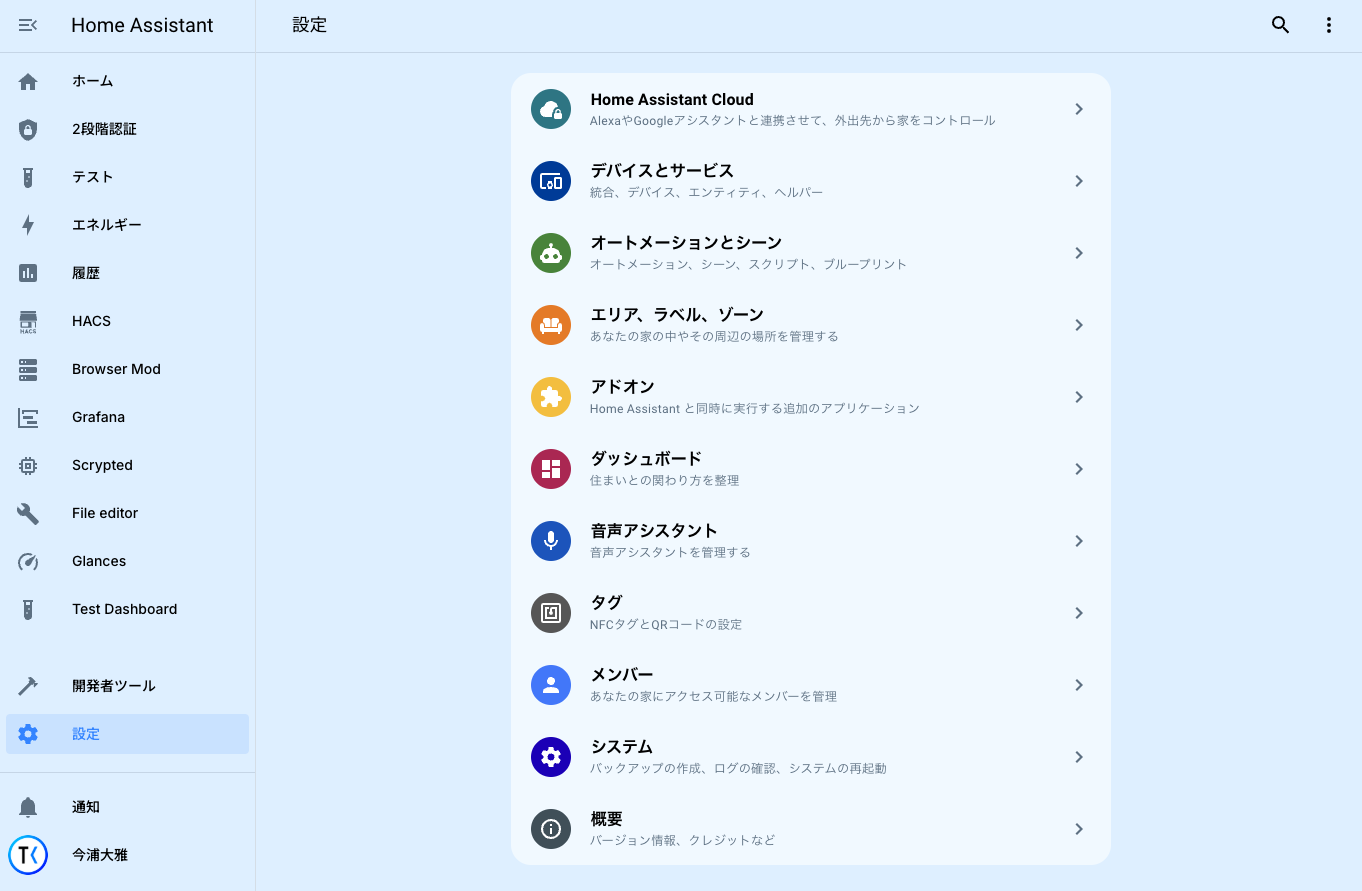Screen dimensions: 1362x891
Task: Open the システム title text
Action: (x=621, y=747)
